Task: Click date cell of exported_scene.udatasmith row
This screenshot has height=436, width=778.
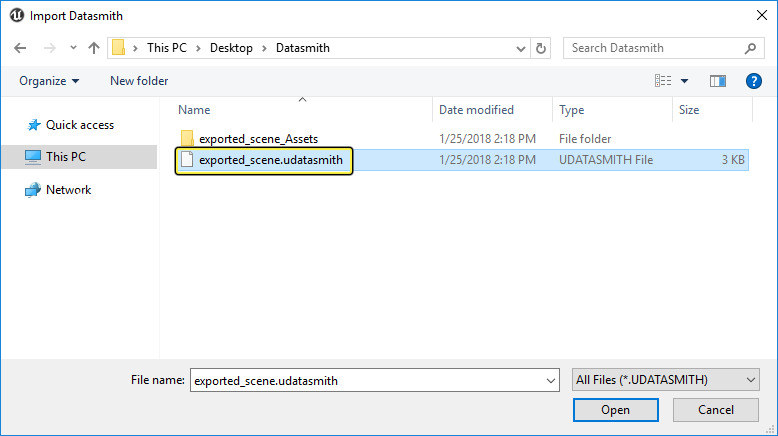Action: 487,160
